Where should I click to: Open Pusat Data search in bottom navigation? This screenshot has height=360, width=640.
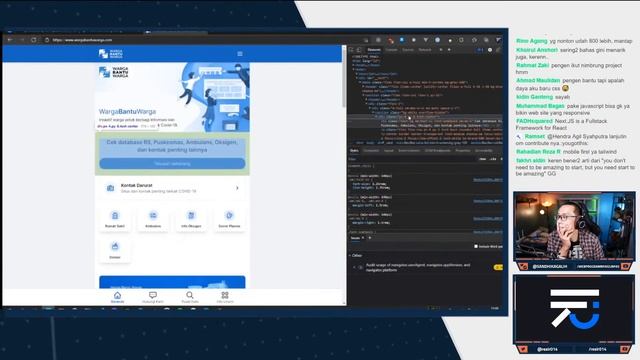(190, 297)
